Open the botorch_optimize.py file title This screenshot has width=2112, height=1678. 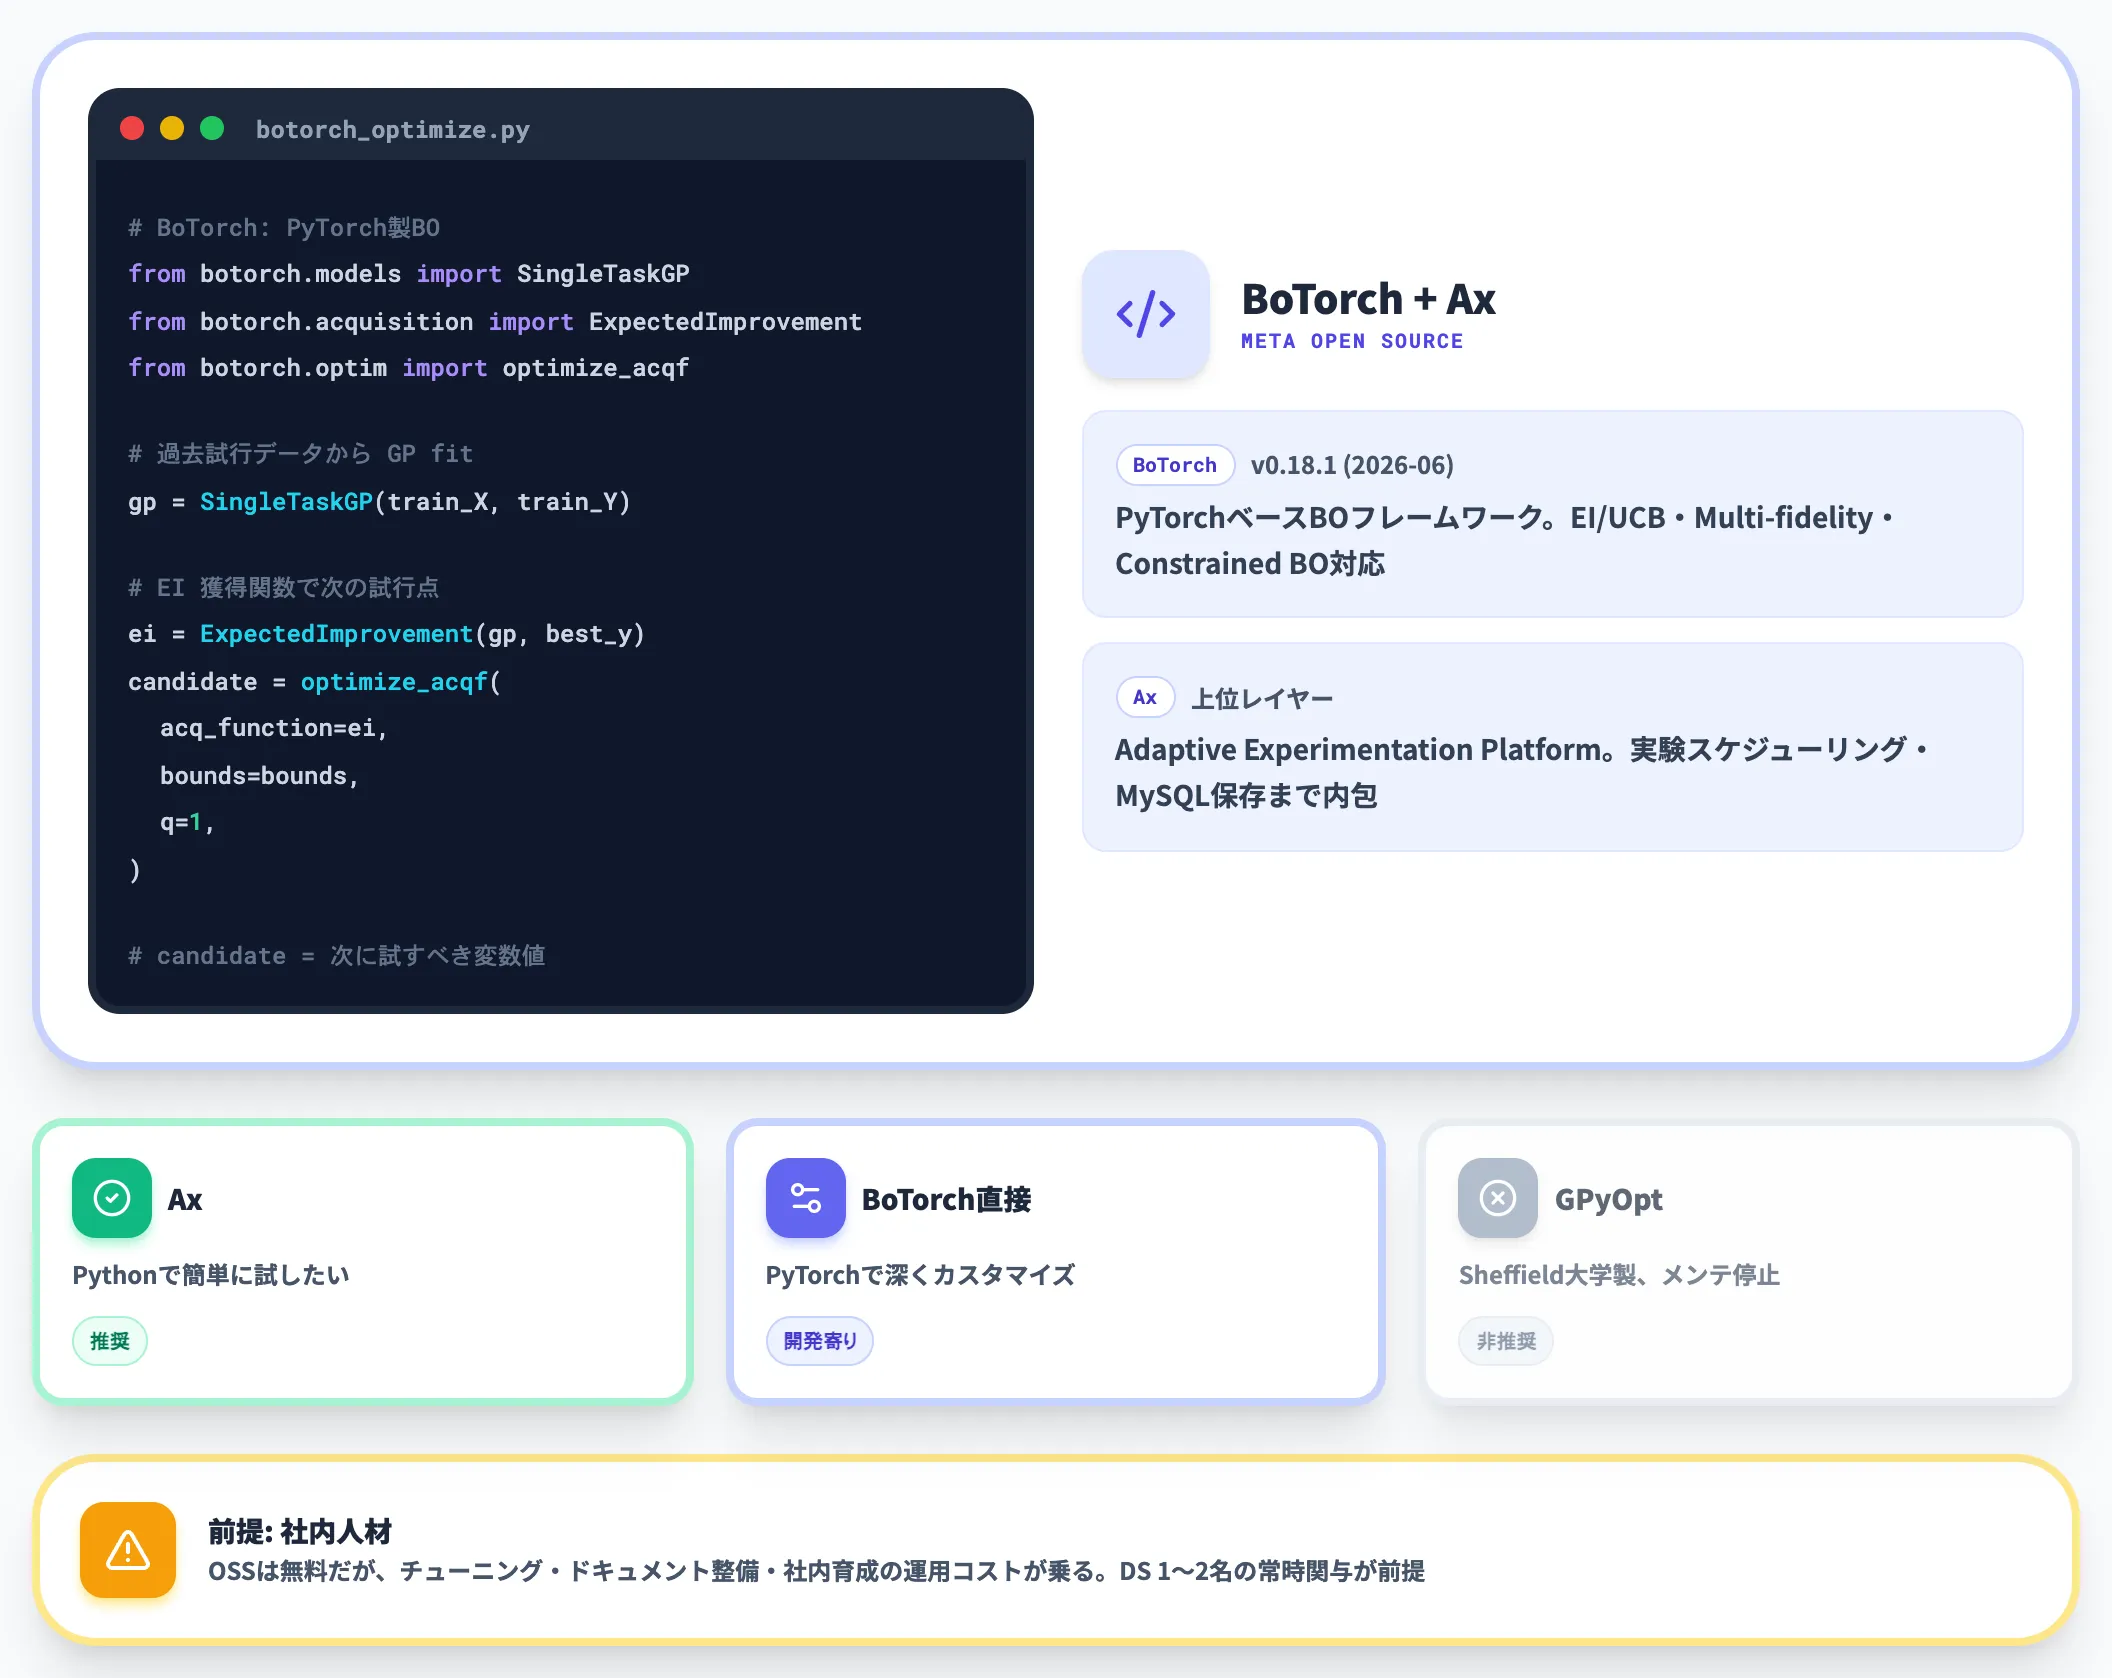[393, 130]
